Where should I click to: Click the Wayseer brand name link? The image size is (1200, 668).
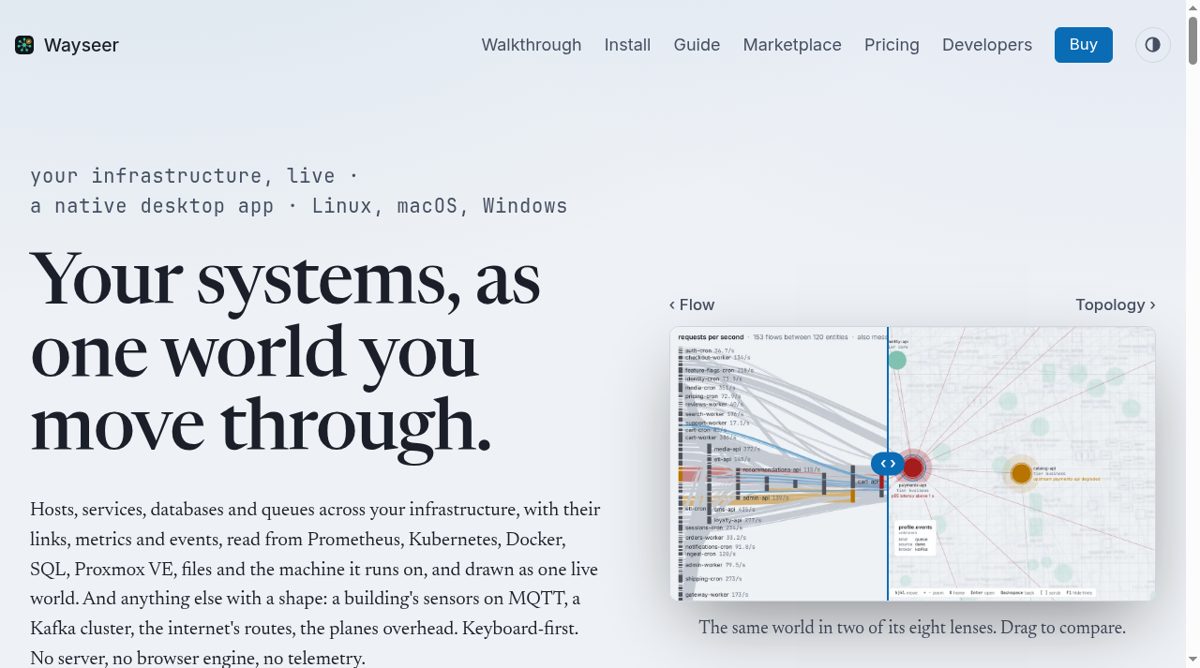81,45
